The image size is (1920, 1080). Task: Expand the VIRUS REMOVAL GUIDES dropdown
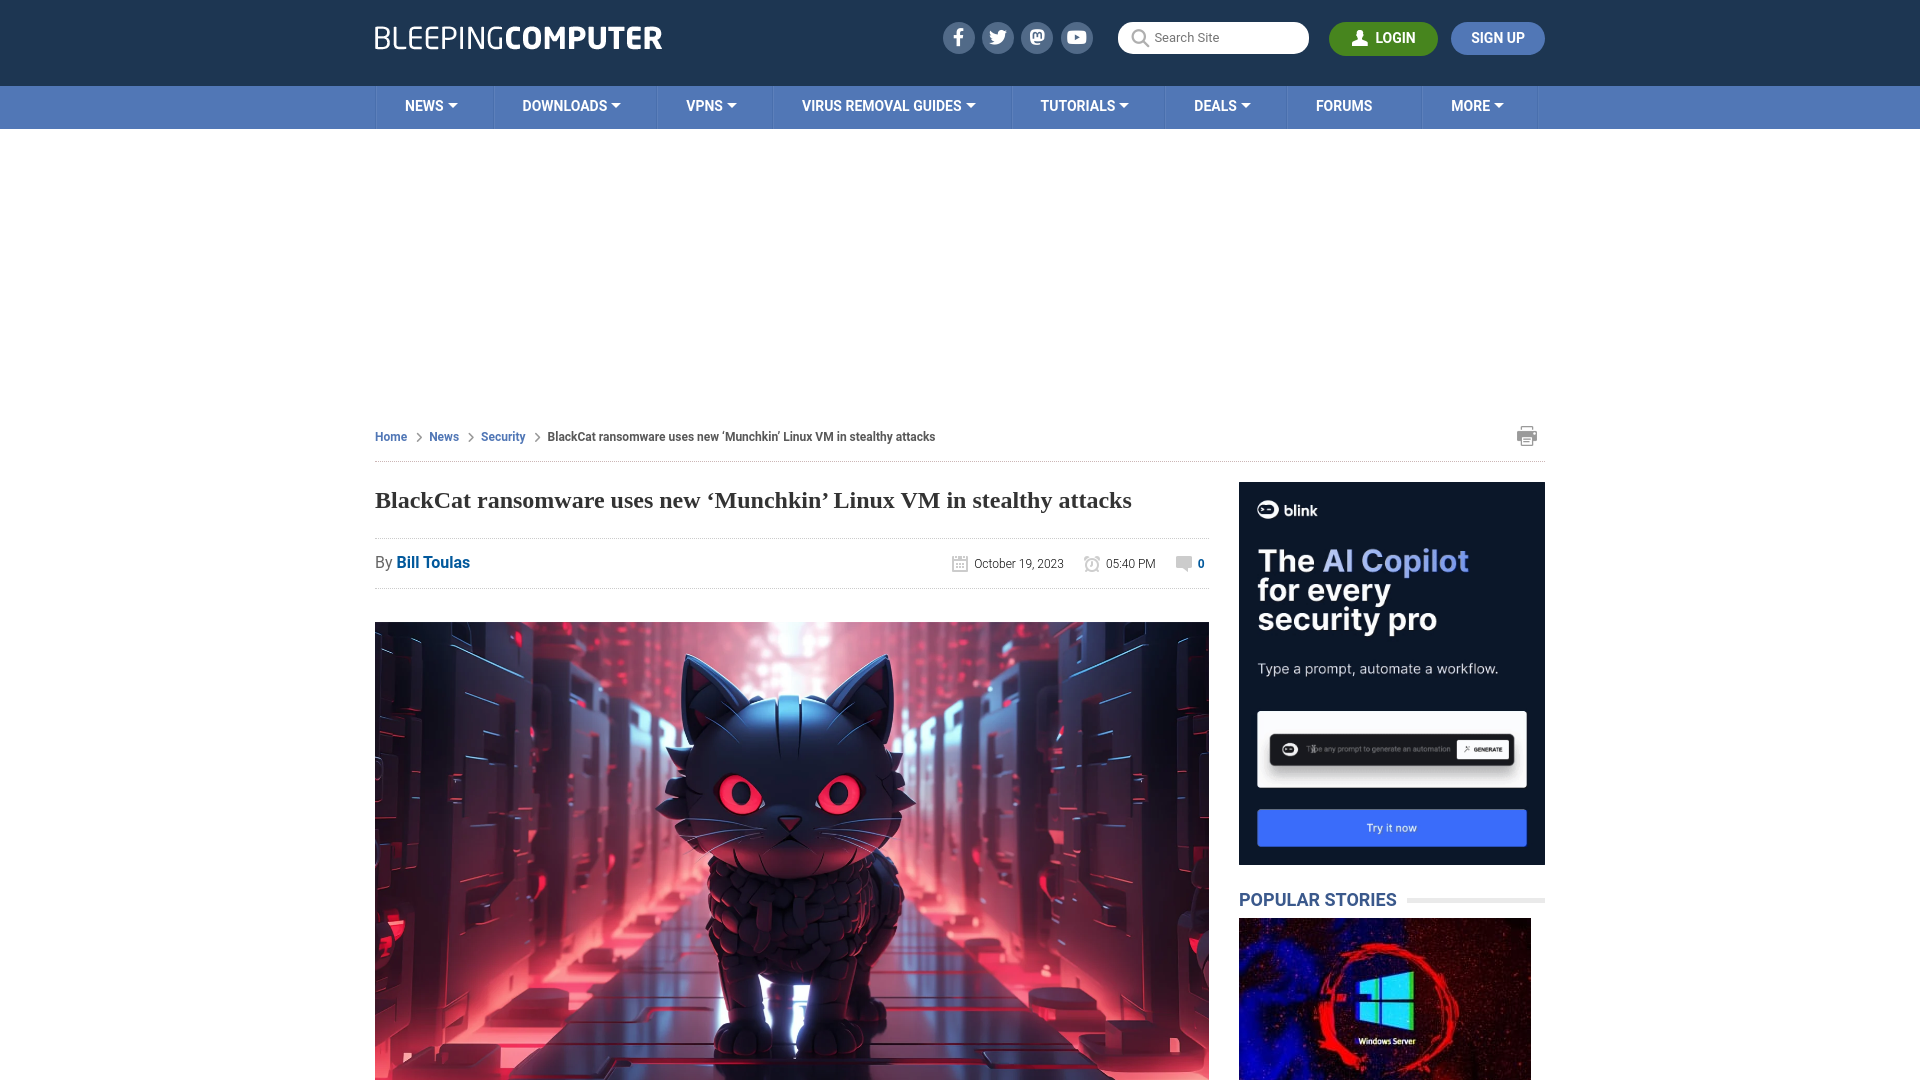887,107
